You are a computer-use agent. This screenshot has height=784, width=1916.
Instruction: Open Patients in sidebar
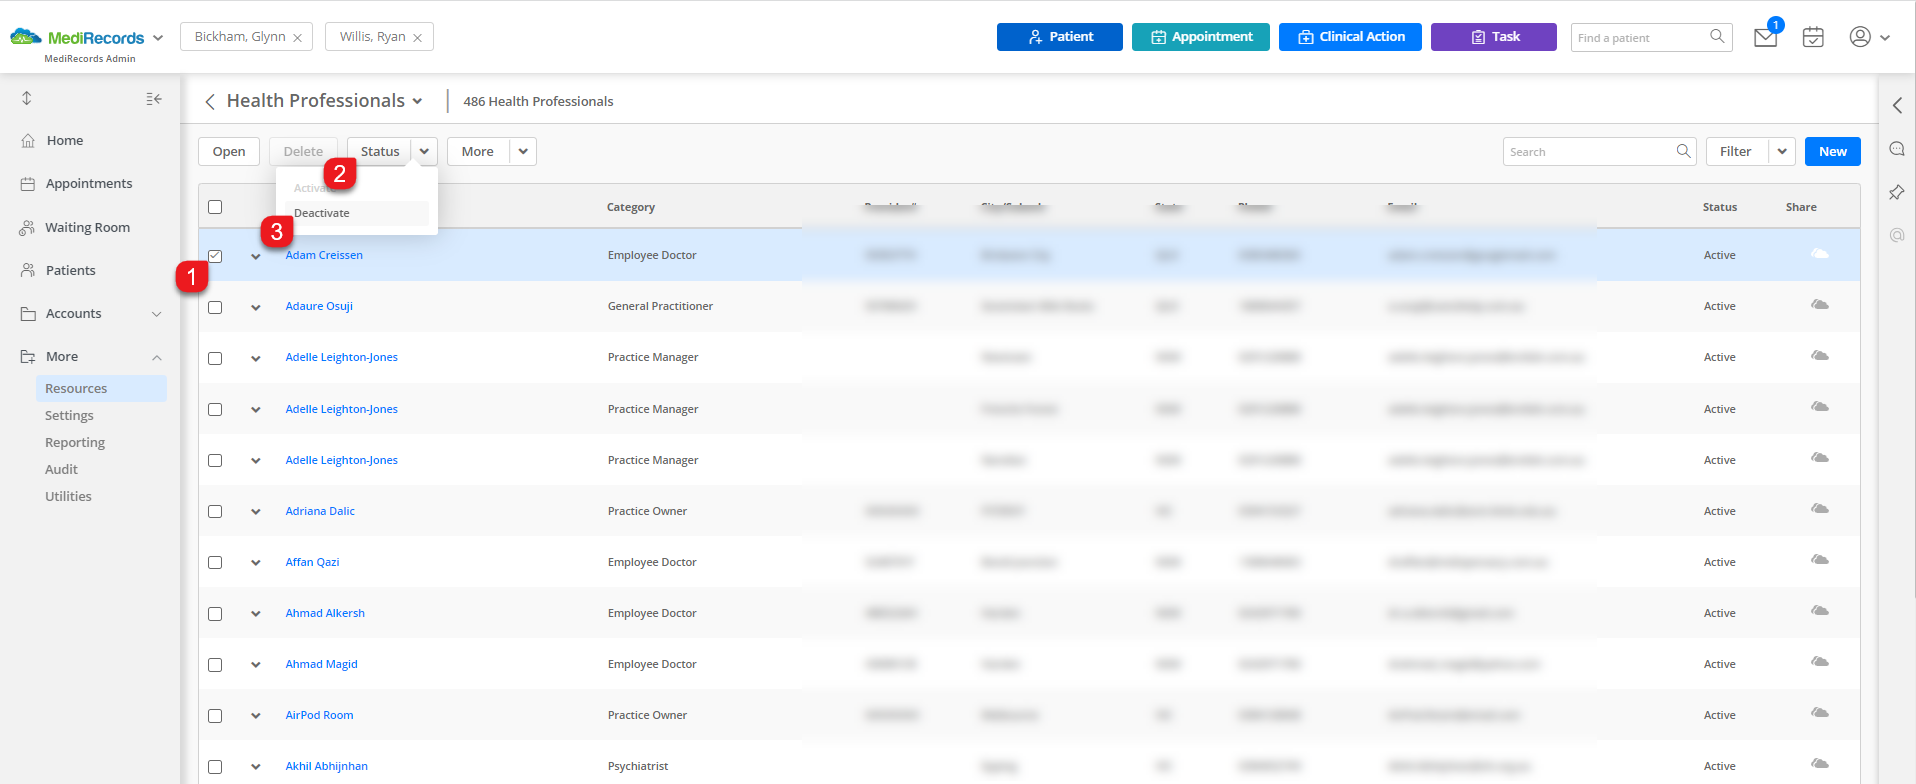[71, 270]
